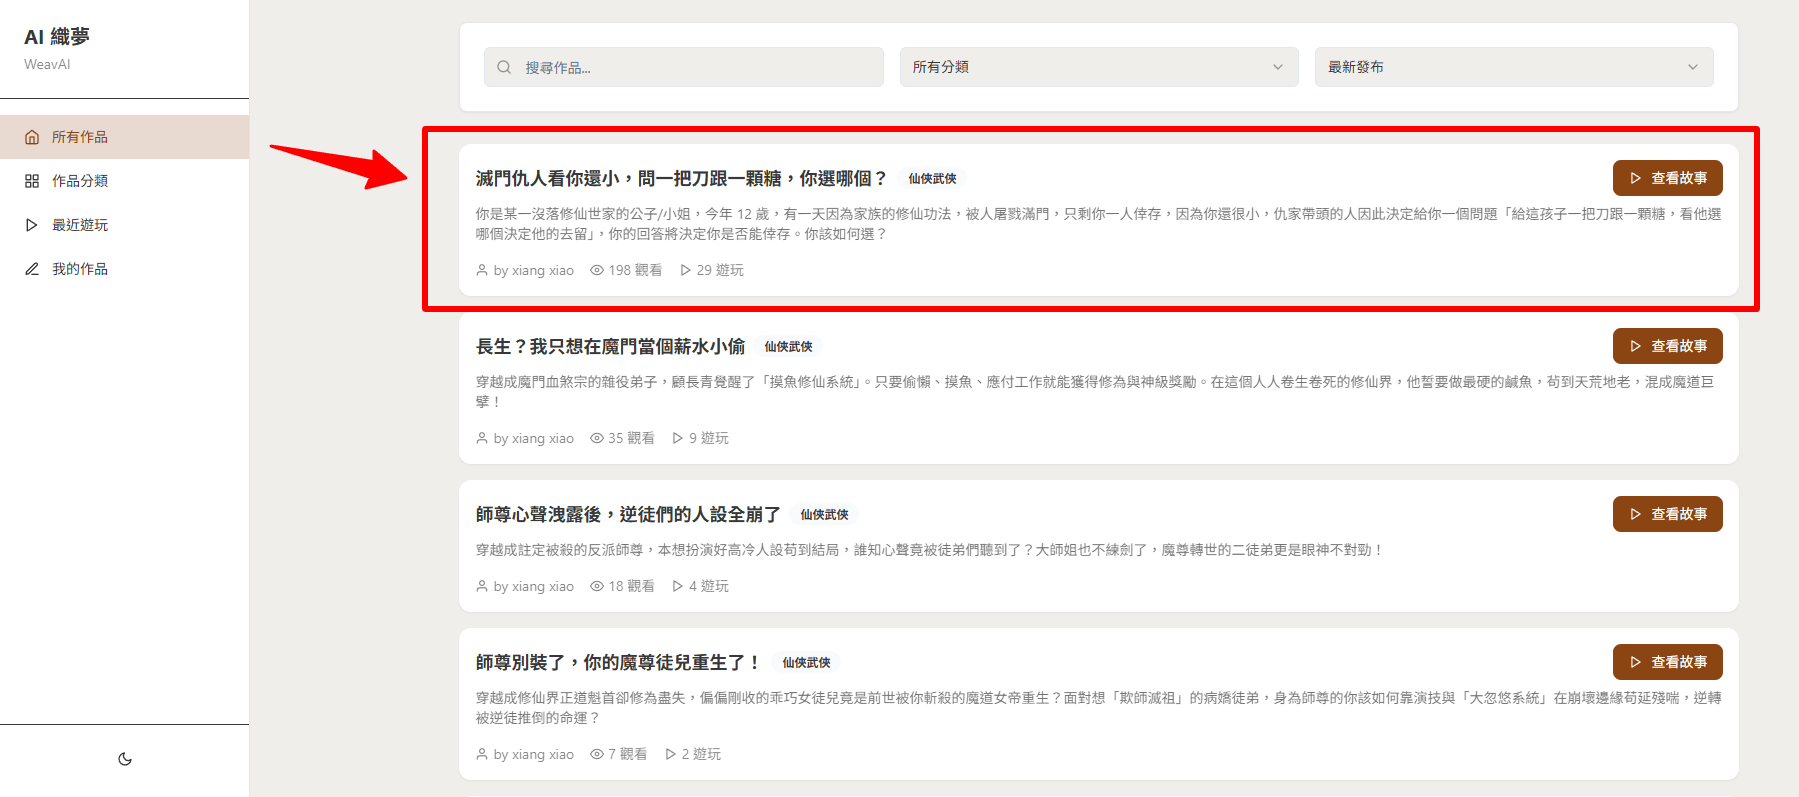The width and height of the screenshot is (1799, 797).
Task: Click the eye icon beside 198 觀看
Action: [597, 270]
